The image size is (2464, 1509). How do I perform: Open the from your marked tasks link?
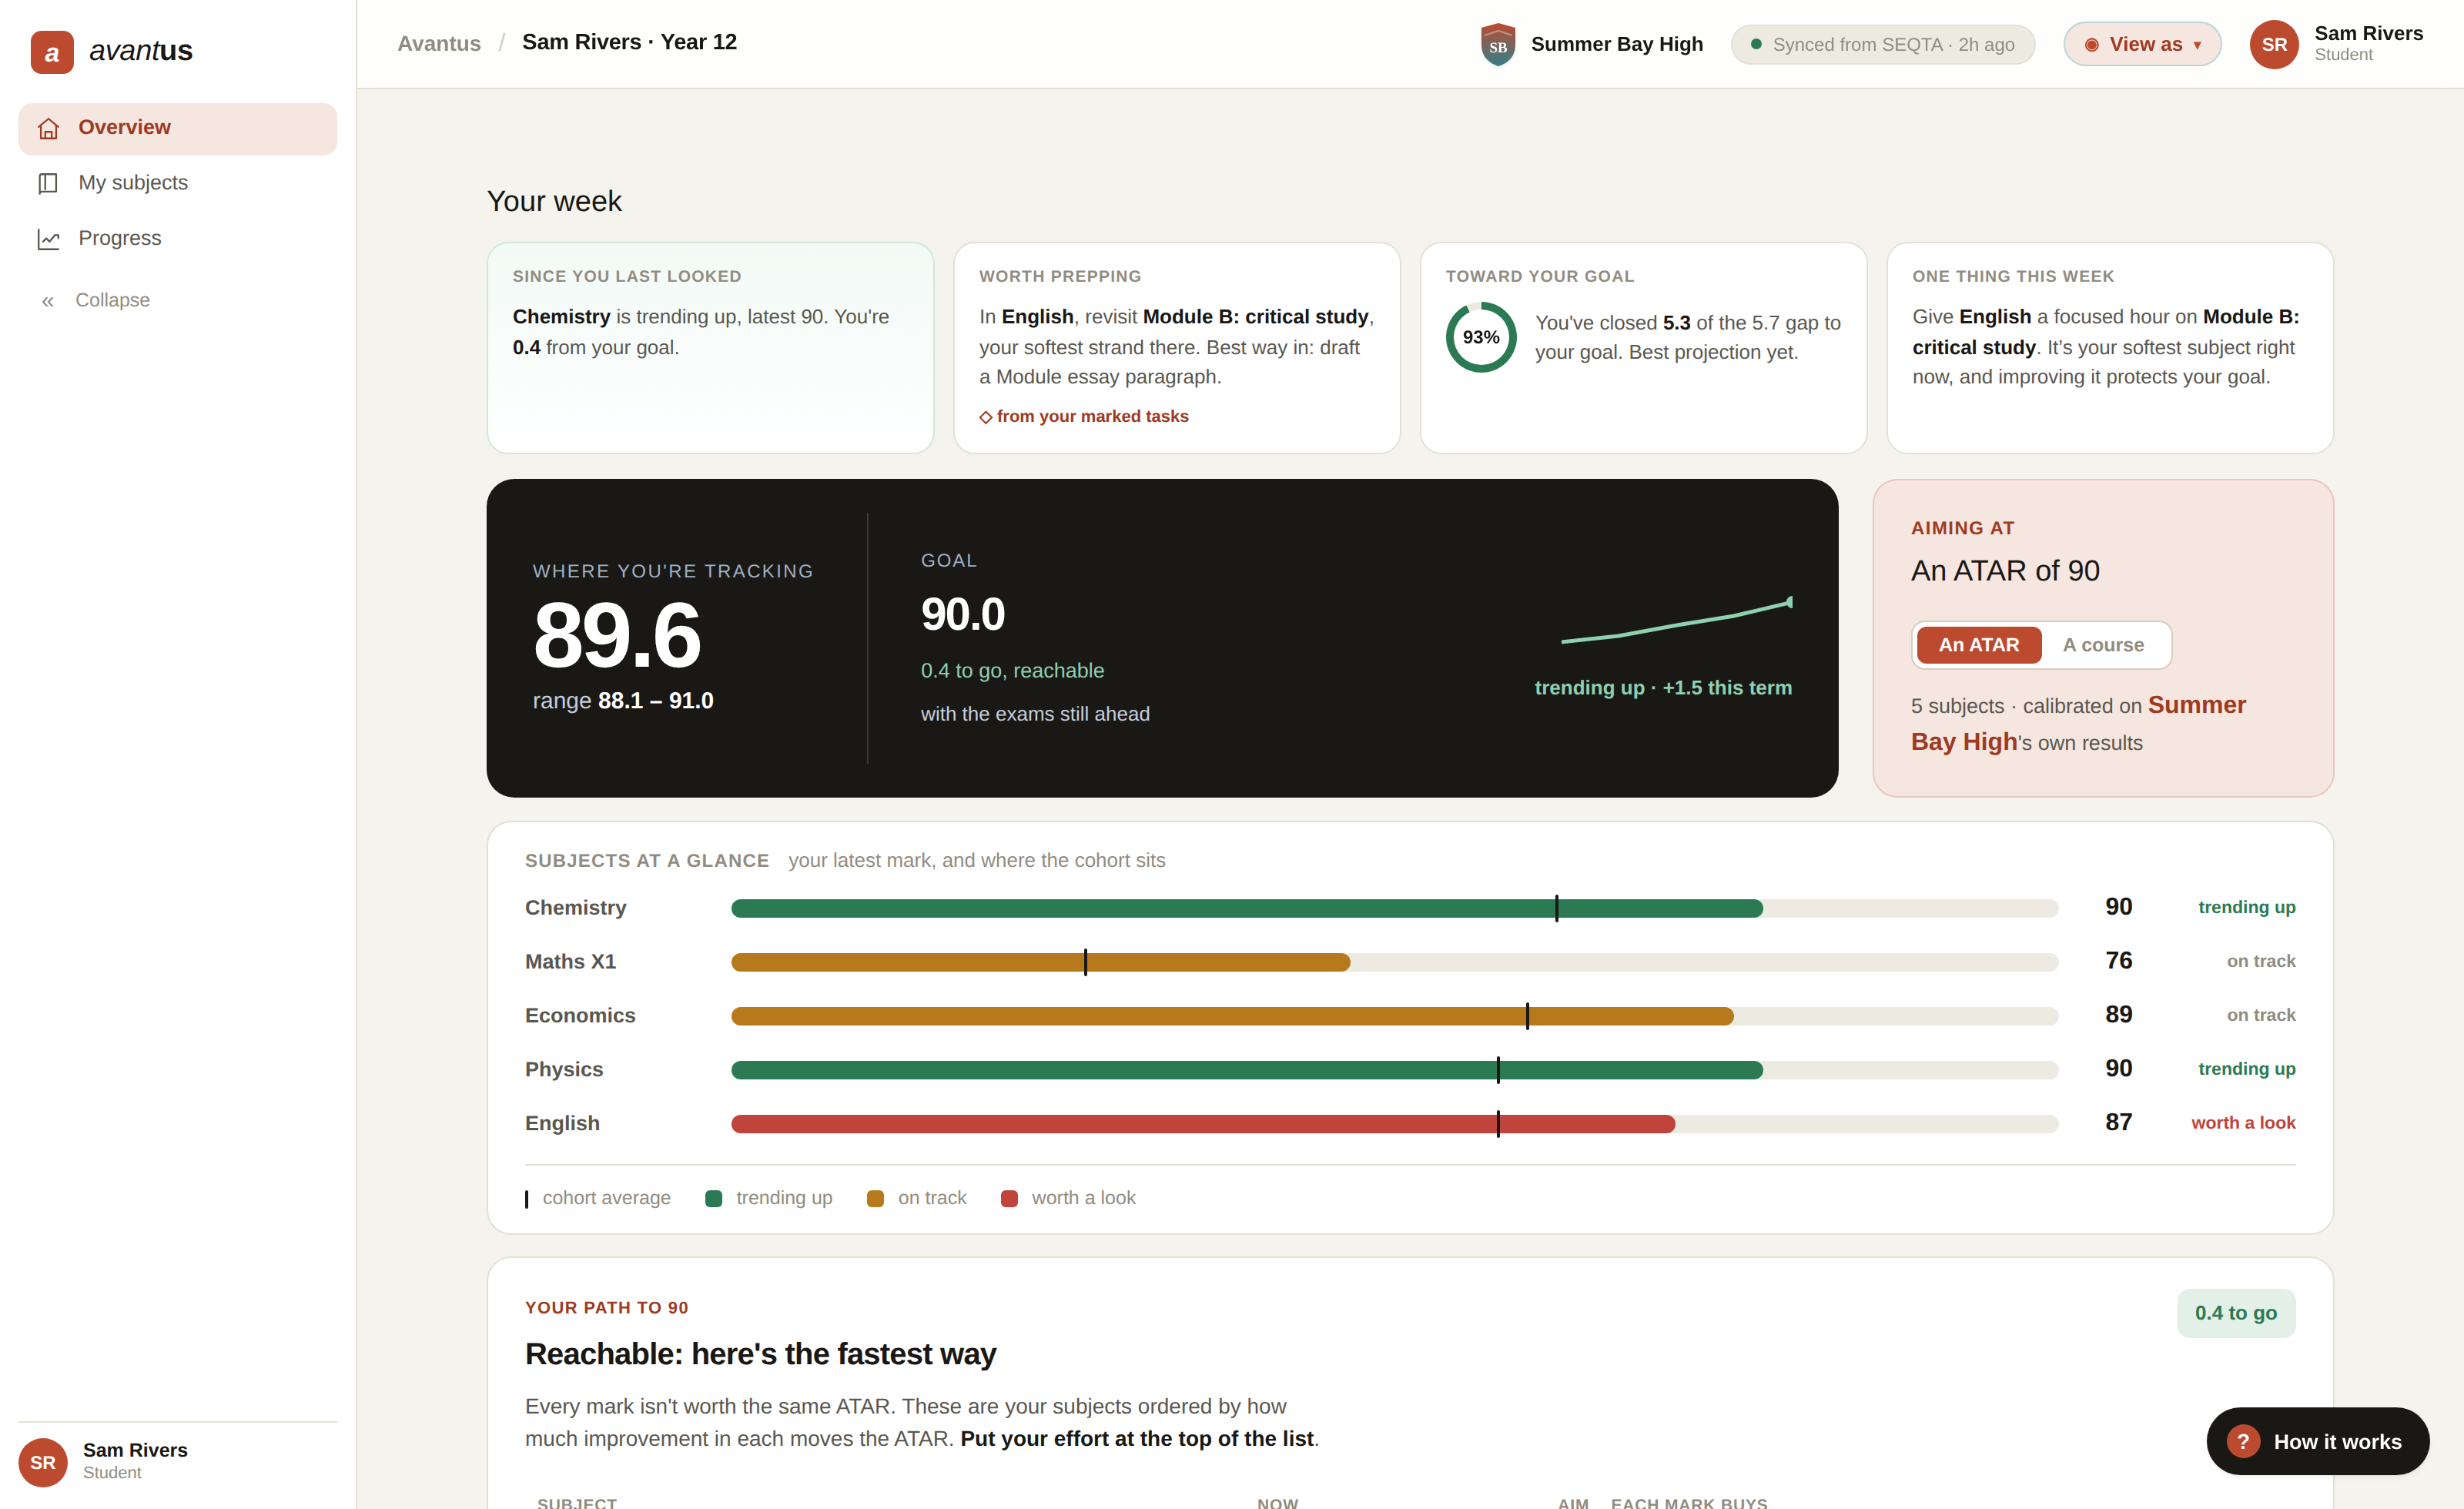[1084, 416]
